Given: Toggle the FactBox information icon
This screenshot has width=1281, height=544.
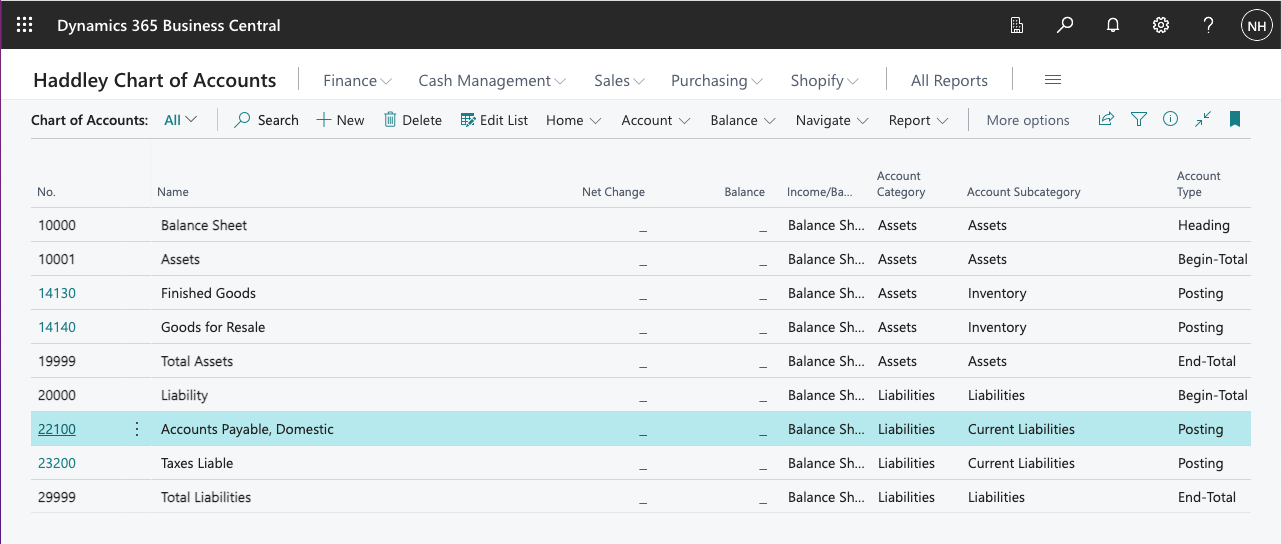Looking at the screenshot, I should [x=1170, y=119].
